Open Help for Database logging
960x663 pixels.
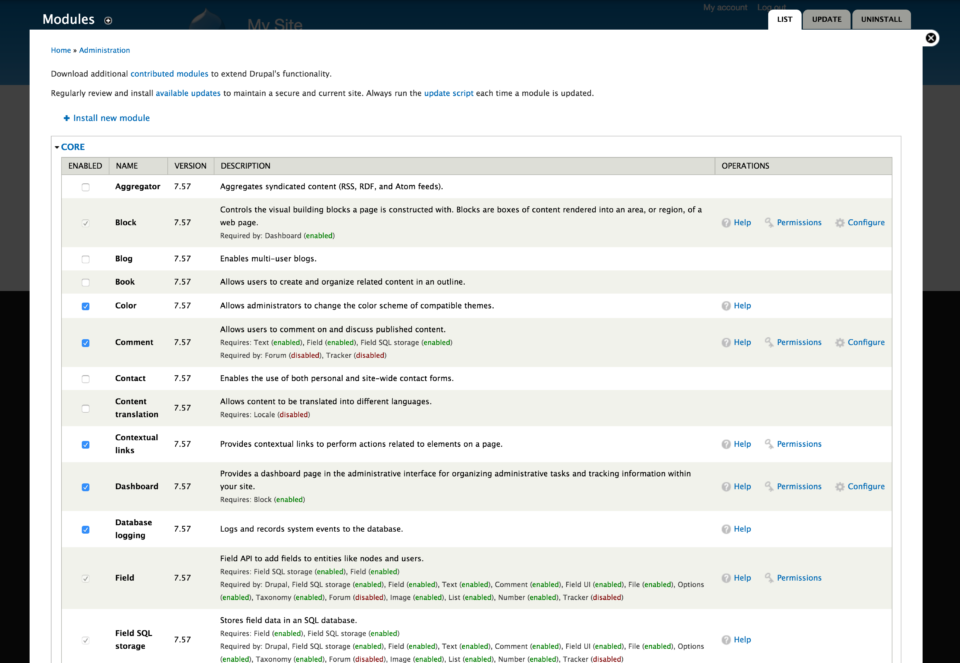click(742, 528)
